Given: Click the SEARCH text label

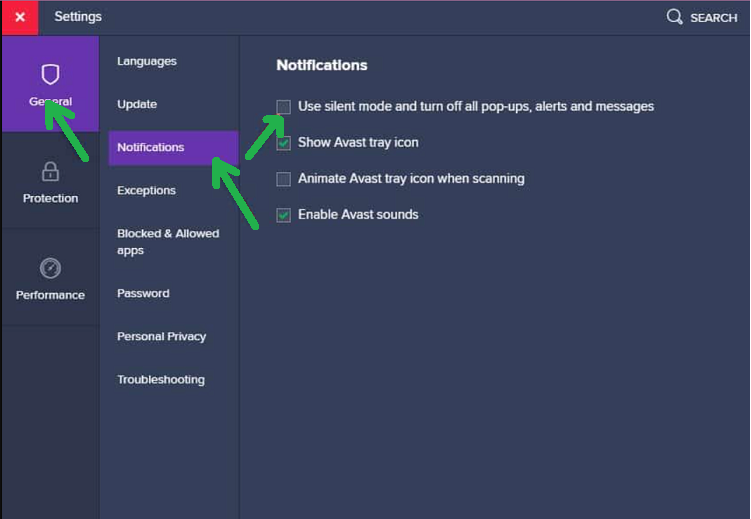Looking at the screenshot, I should click(713, 18).
